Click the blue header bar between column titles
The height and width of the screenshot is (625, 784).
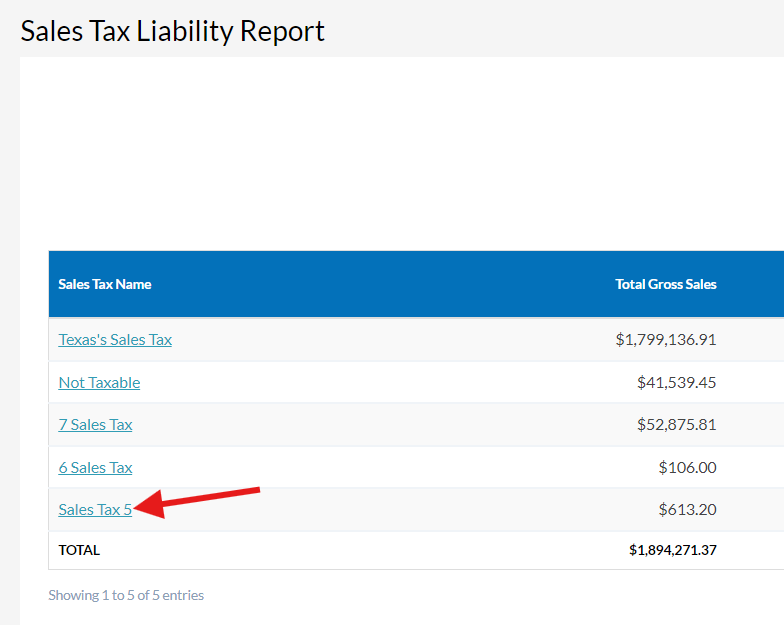[380, 284]
